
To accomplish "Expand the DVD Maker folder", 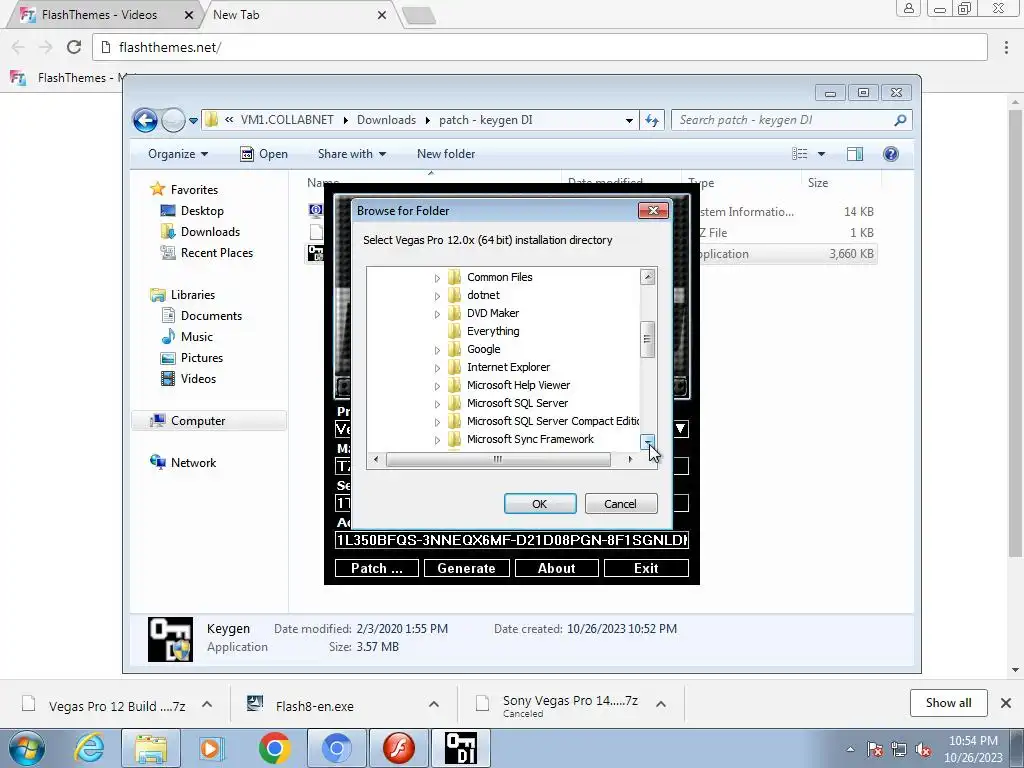I will point(437,314).
